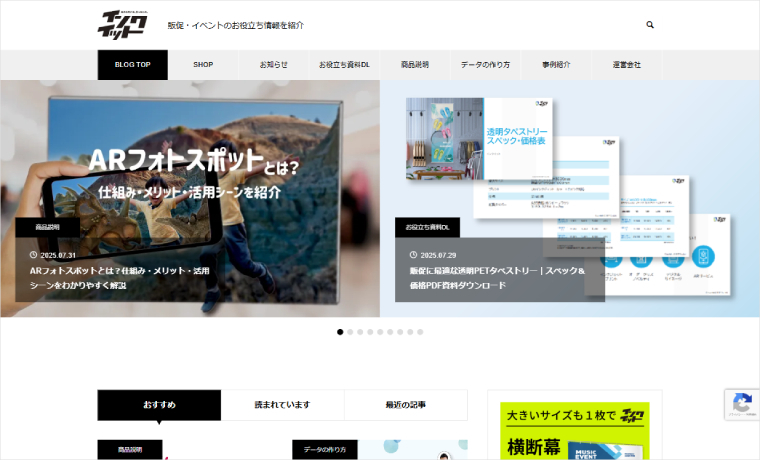Switch to the 読まれています tab
The image size is (760, 460).
pyautogui.click(x=282, y=405)
